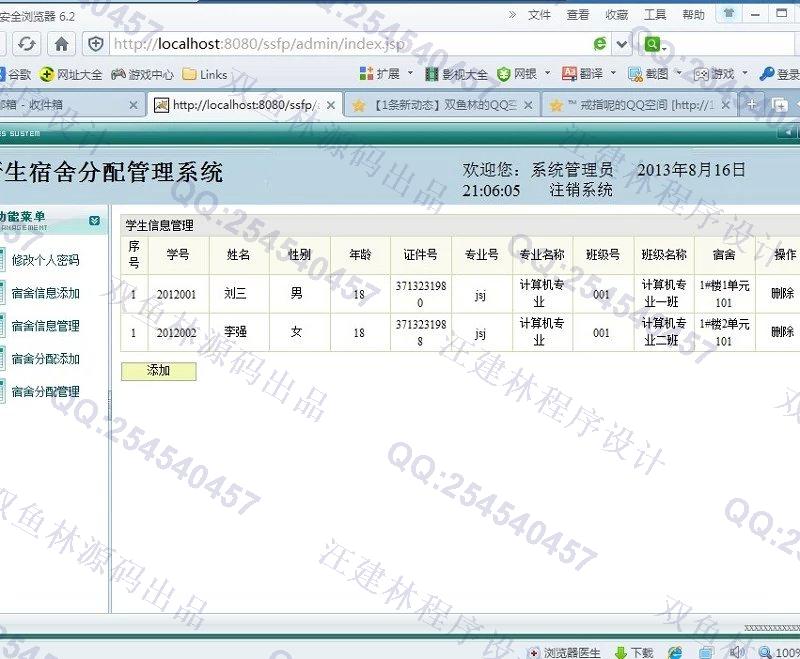The height and width of the screenshot is (659, 800).
Task: Open the 扩展 toolbar item
Action: point(380,74)
